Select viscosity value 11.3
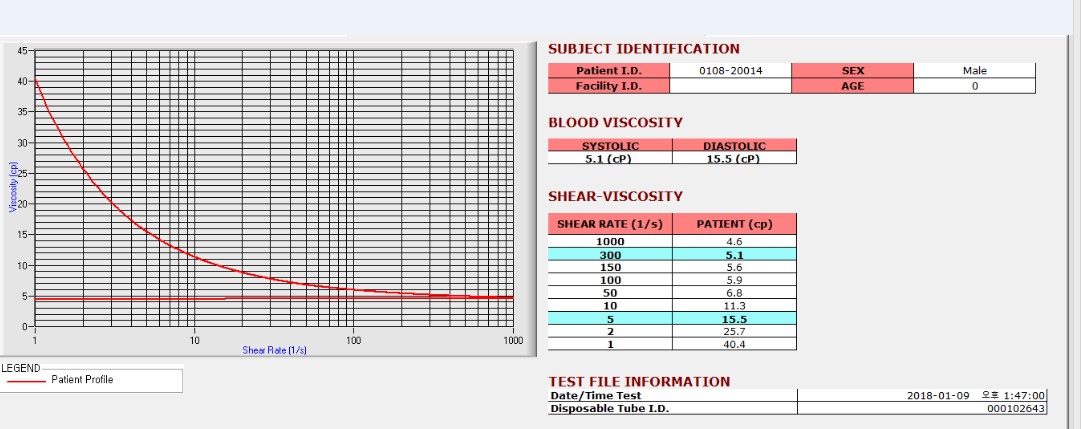 (734, 306)
